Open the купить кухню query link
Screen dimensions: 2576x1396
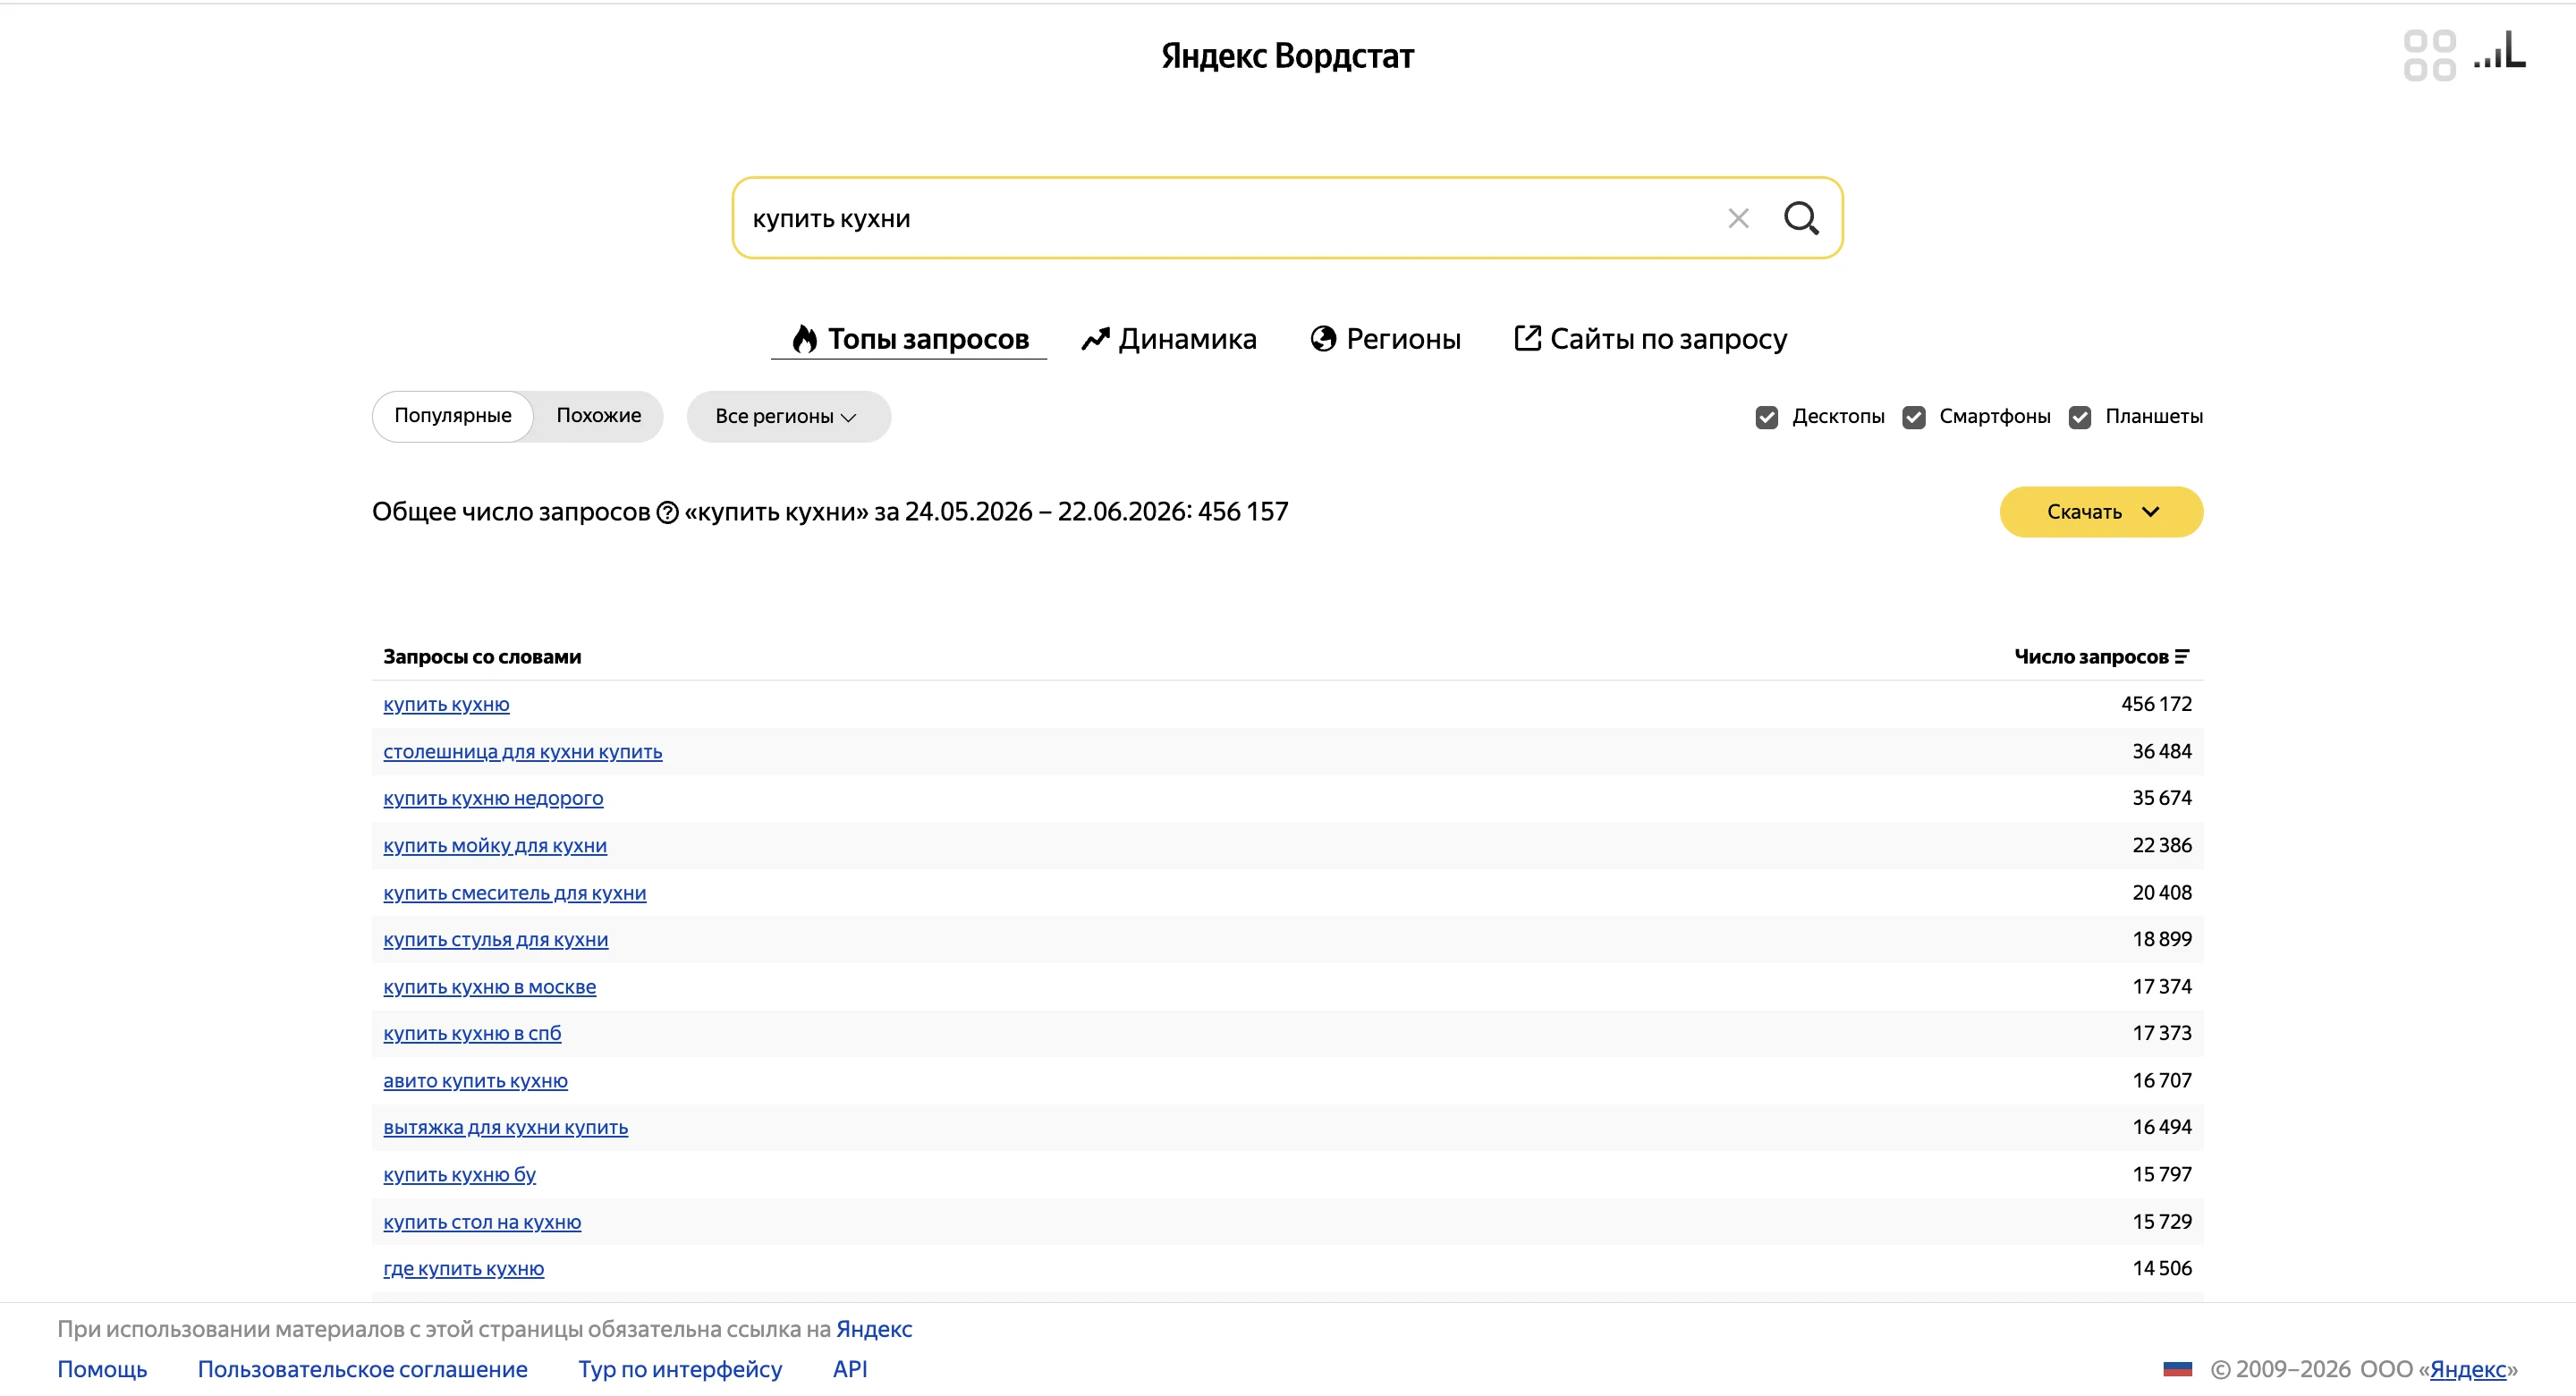446,705
